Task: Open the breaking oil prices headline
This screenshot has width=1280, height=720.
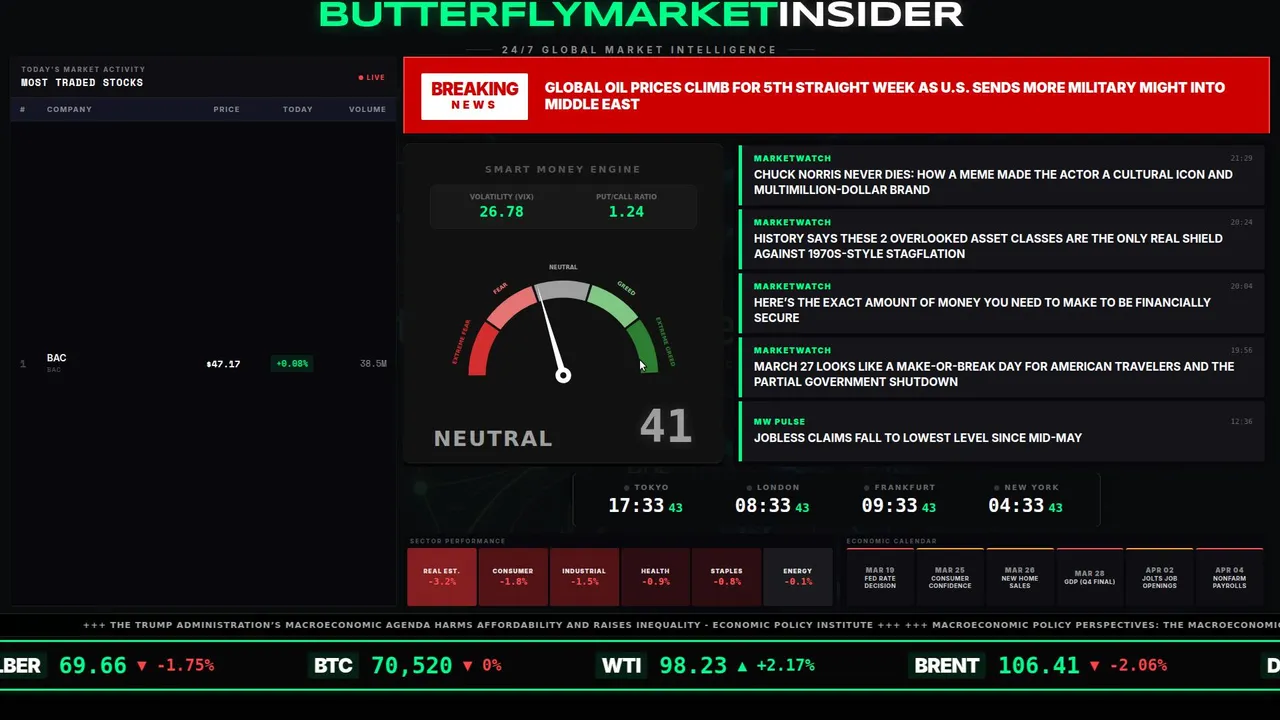Action: 884,96
